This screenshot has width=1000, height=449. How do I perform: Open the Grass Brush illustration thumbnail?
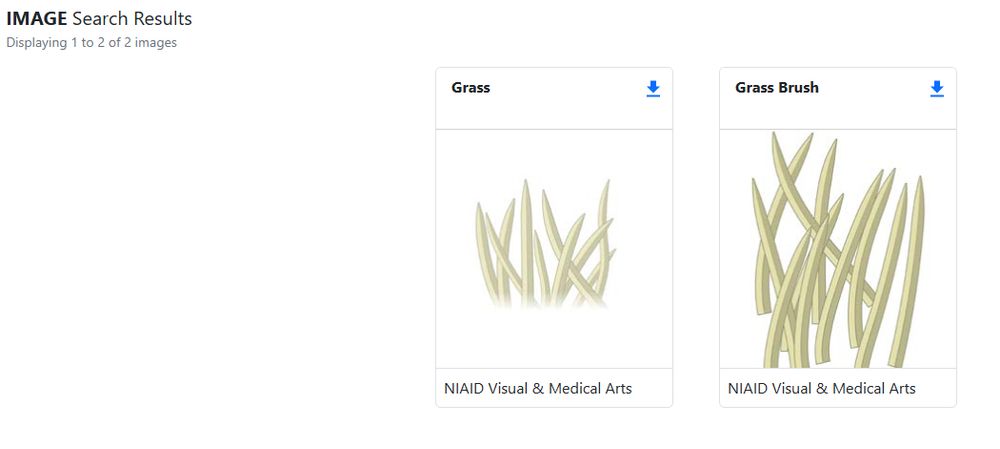point(838,249)
